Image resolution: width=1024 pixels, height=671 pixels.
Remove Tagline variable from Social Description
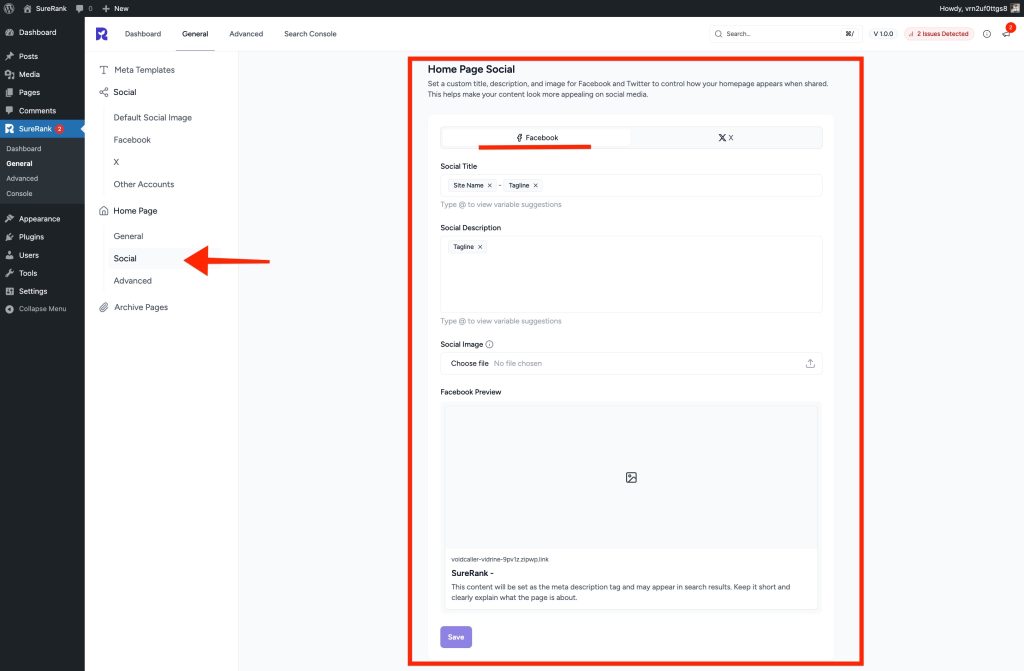coord(480,247)
